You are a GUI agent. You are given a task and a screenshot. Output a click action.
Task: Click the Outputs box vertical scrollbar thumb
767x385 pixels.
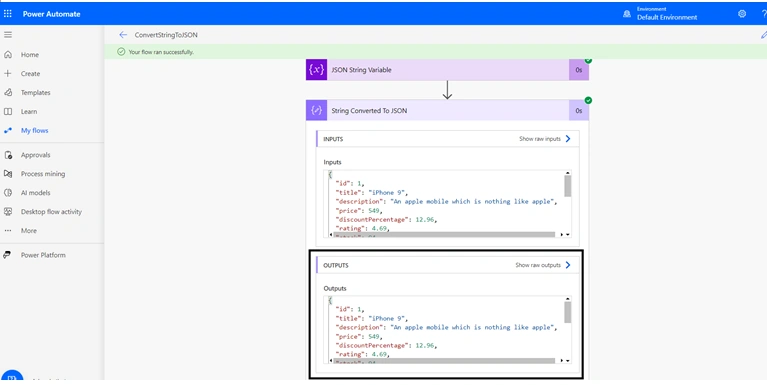tap(567, 313)
